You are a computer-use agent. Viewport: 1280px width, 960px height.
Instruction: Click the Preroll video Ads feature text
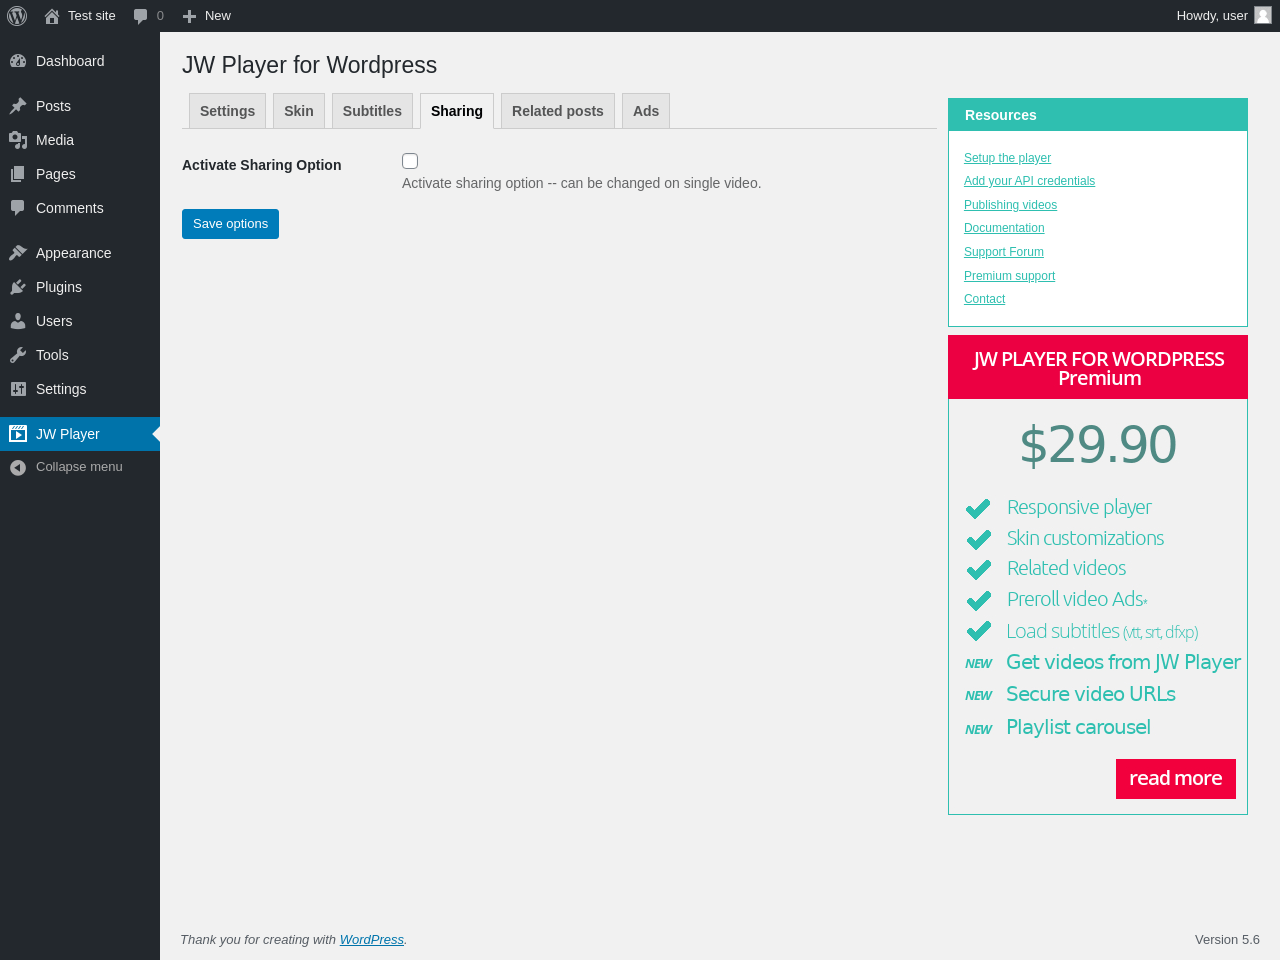[1077, 599]
